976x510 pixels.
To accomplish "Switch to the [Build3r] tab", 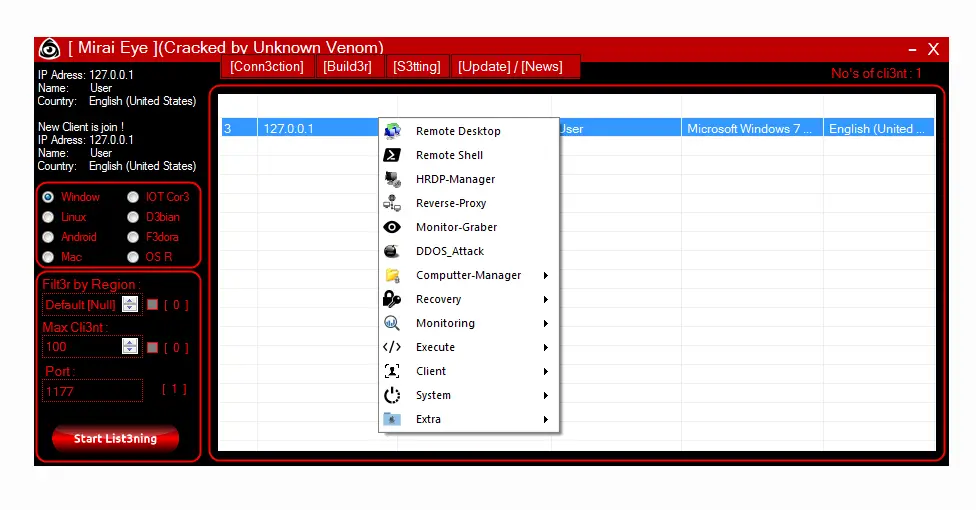I will (x=347, y=67).
